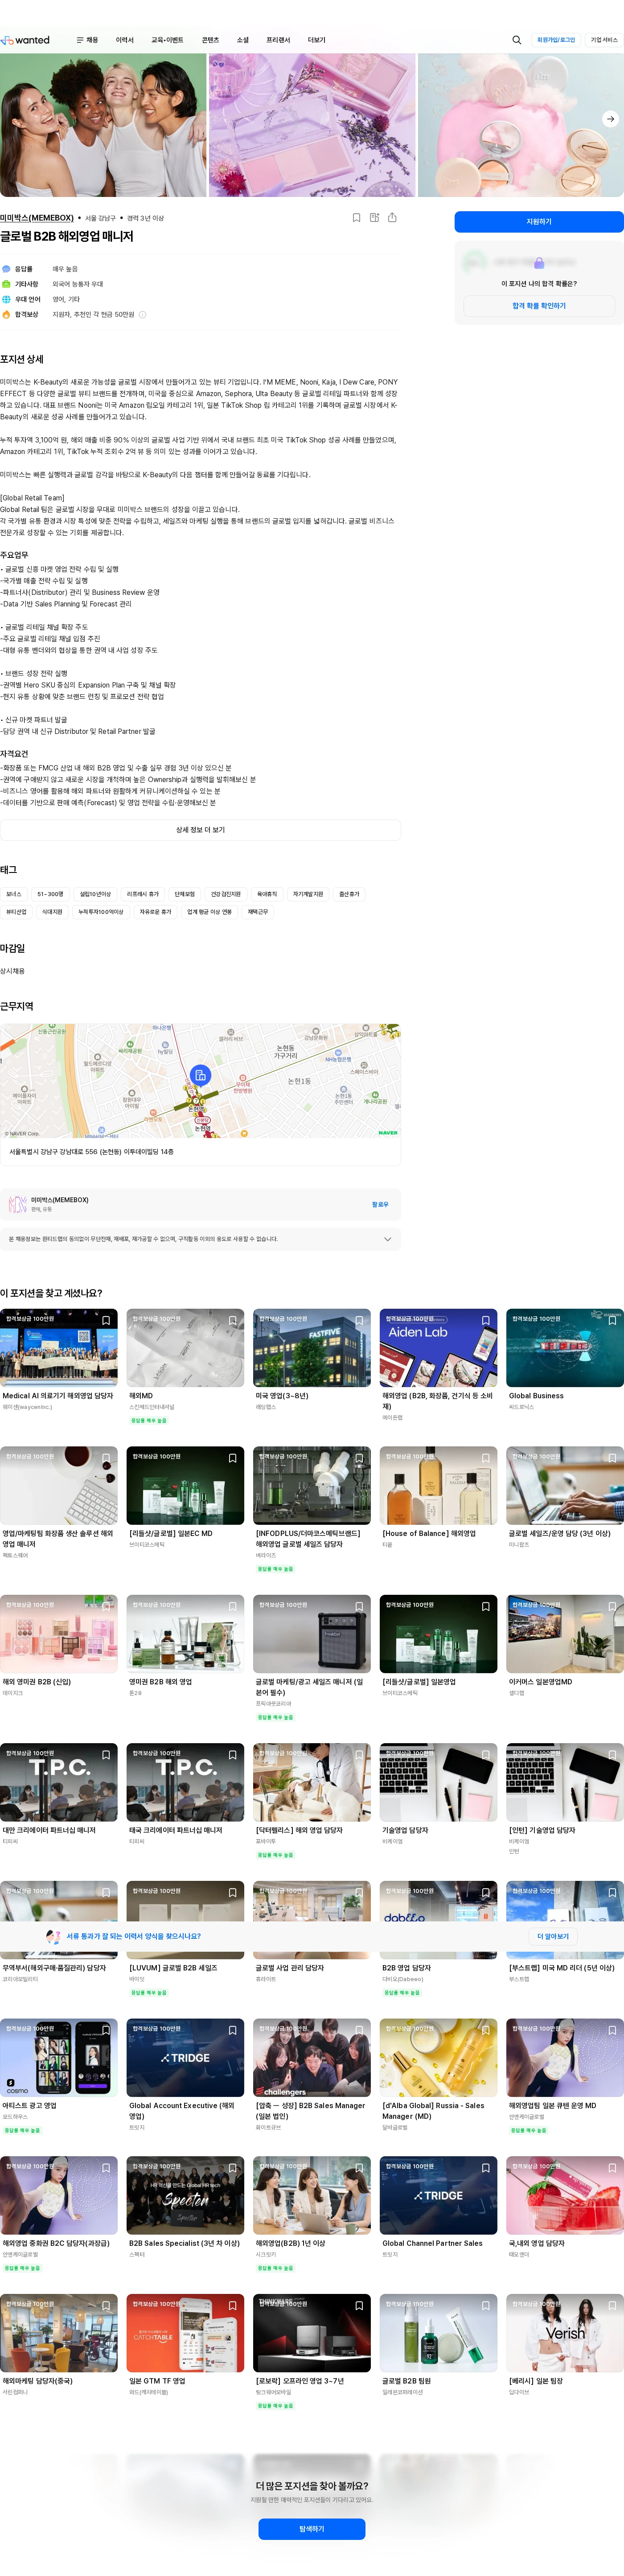Image resolution: width=624 pixels, height=2576 pixels.
Task: Show the next photo with the arrow
Action: [x=610, y=119]
